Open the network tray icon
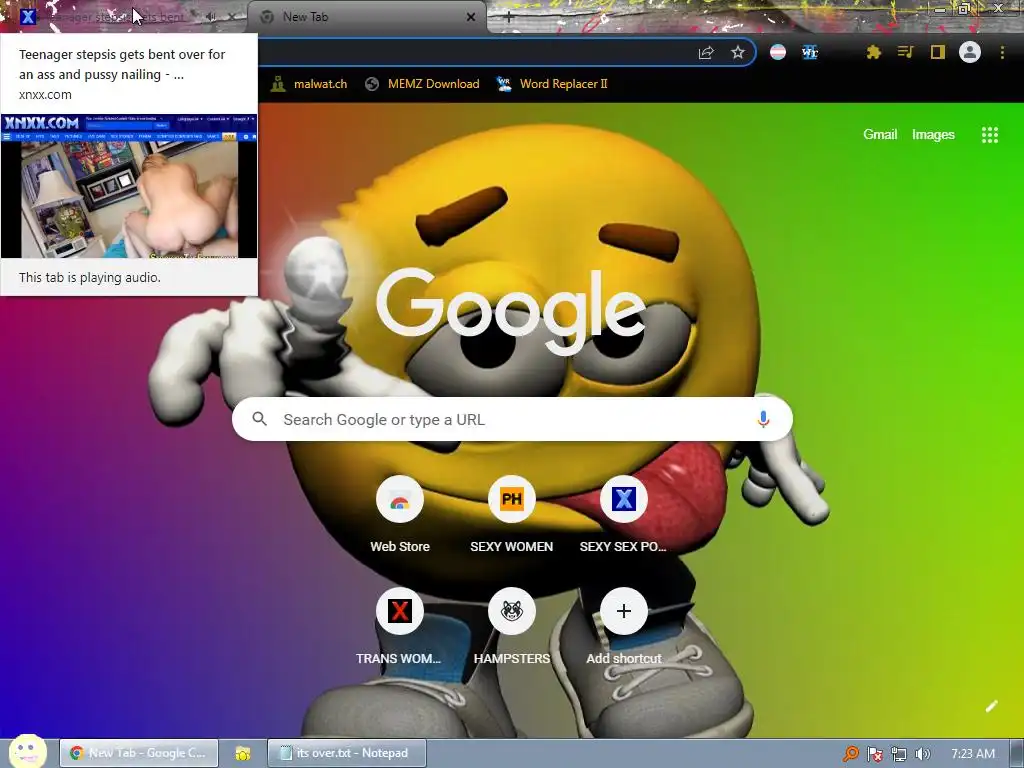The height and width of the screenshot is (768, 1024). [899, 754]
